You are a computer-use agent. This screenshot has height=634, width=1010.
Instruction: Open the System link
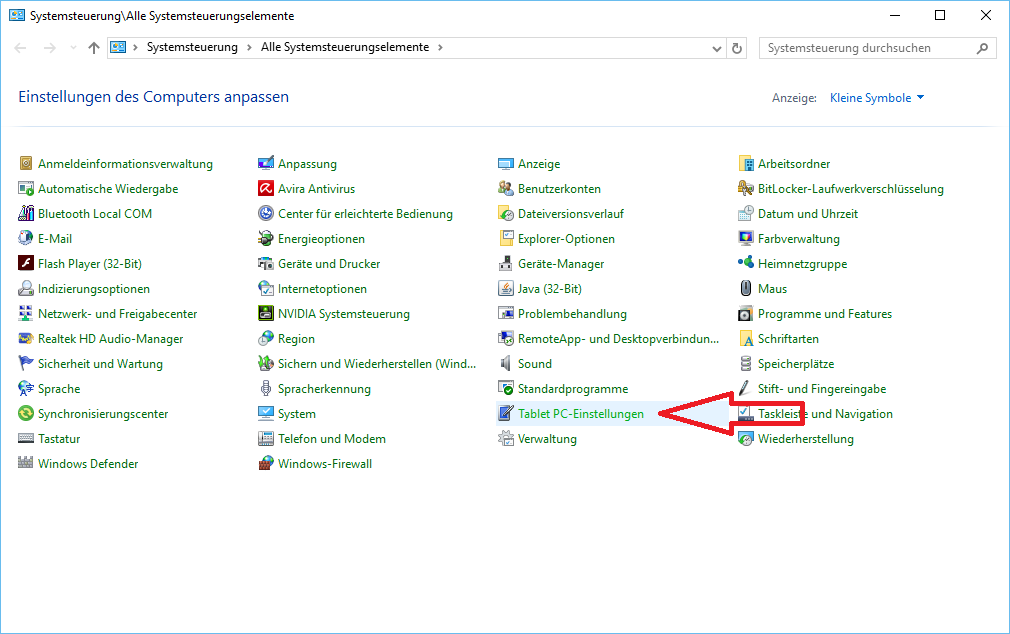[x=296, y=414]
